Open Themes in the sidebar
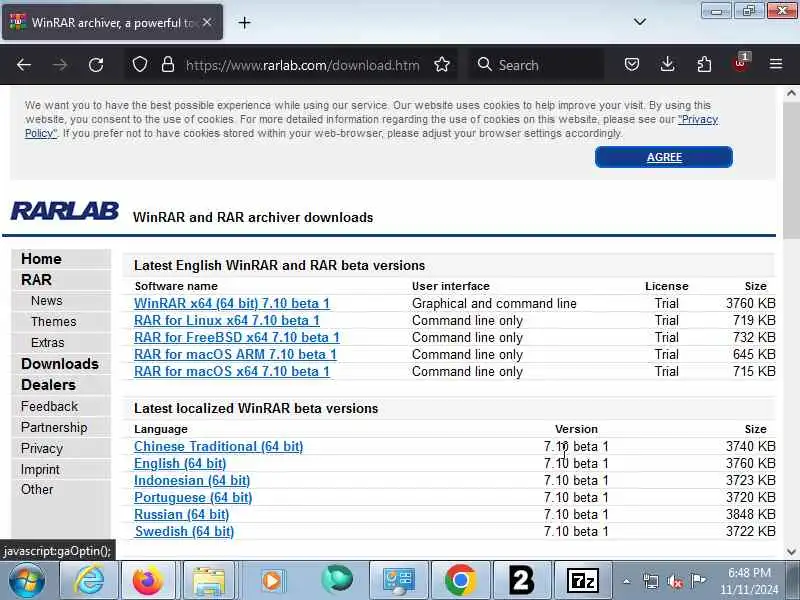Screen dimensions: 800x600 [x=54, y=321]
